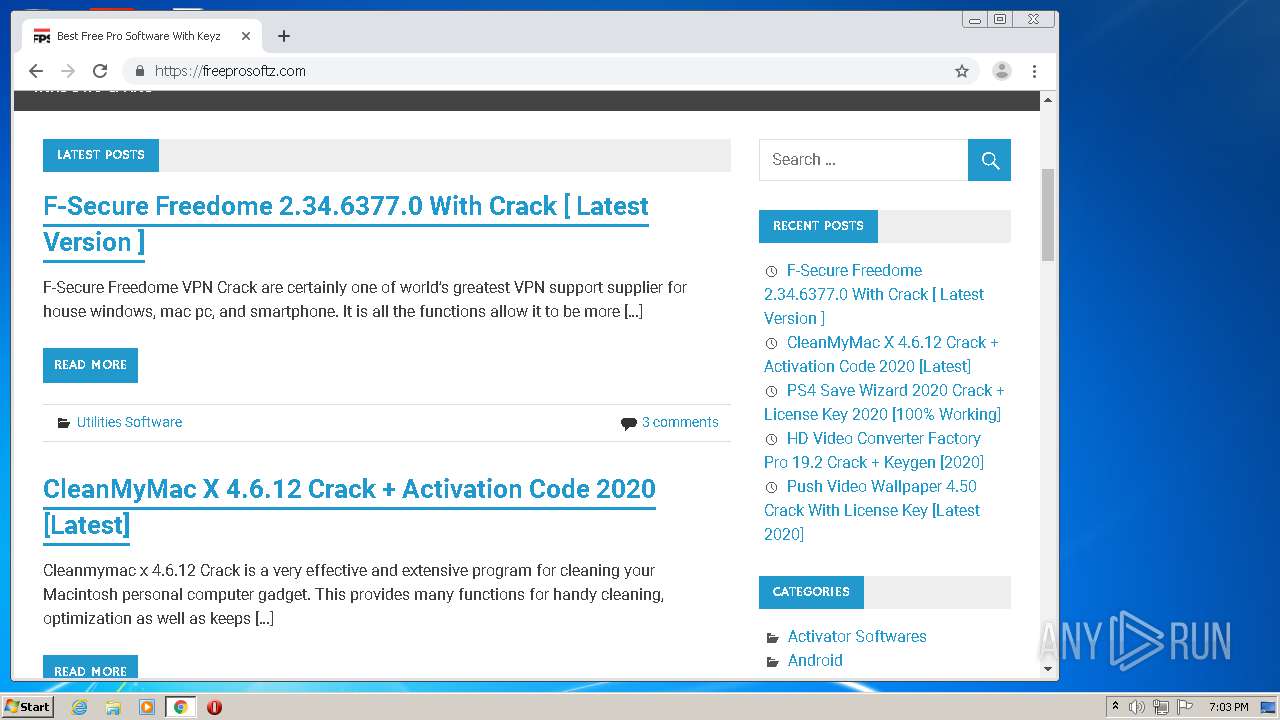
Task: Open the 3 comments link
Action: (x=680, y=422)
